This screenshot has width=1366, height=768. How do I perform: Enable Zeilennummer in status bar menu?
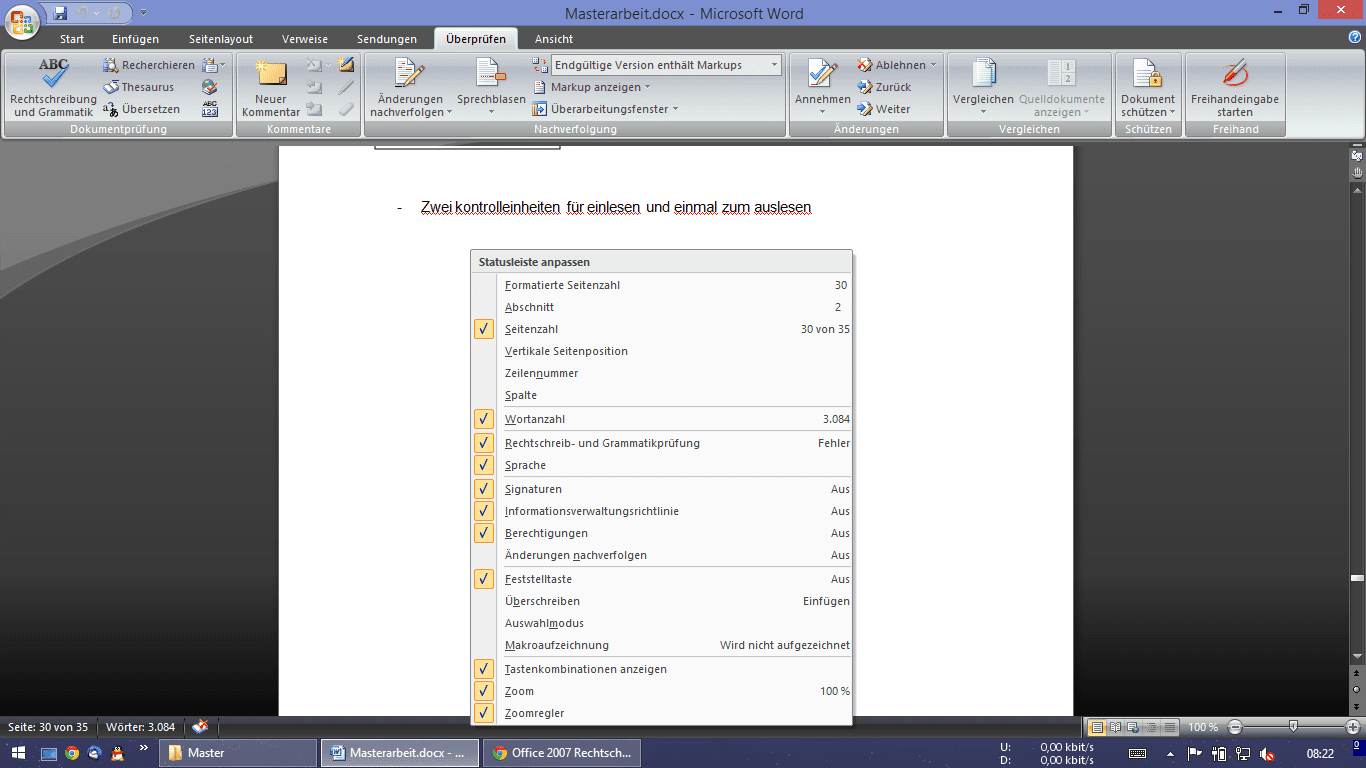pos(662,373)
